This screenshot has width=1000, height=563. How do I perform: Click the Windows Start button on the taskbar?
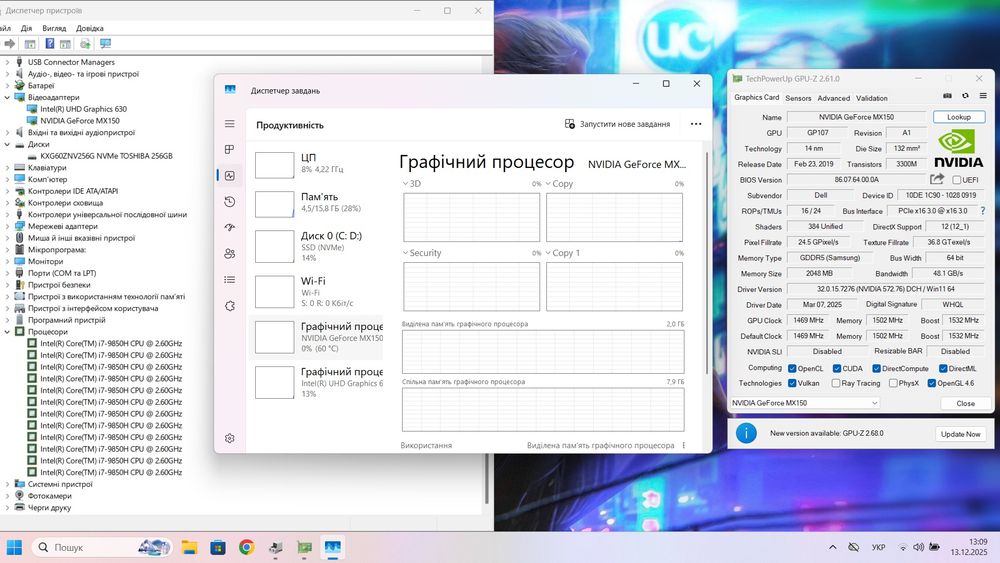pyautogui.click(x=14, y=547)
